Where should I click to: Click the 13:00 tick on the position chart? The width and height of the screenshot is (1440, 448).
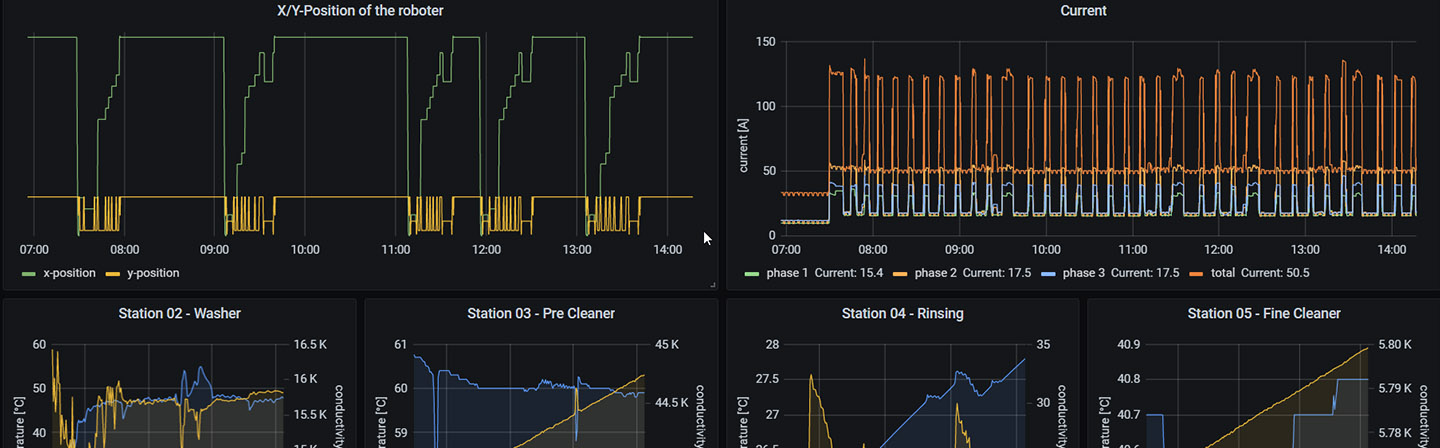(577, 250)
